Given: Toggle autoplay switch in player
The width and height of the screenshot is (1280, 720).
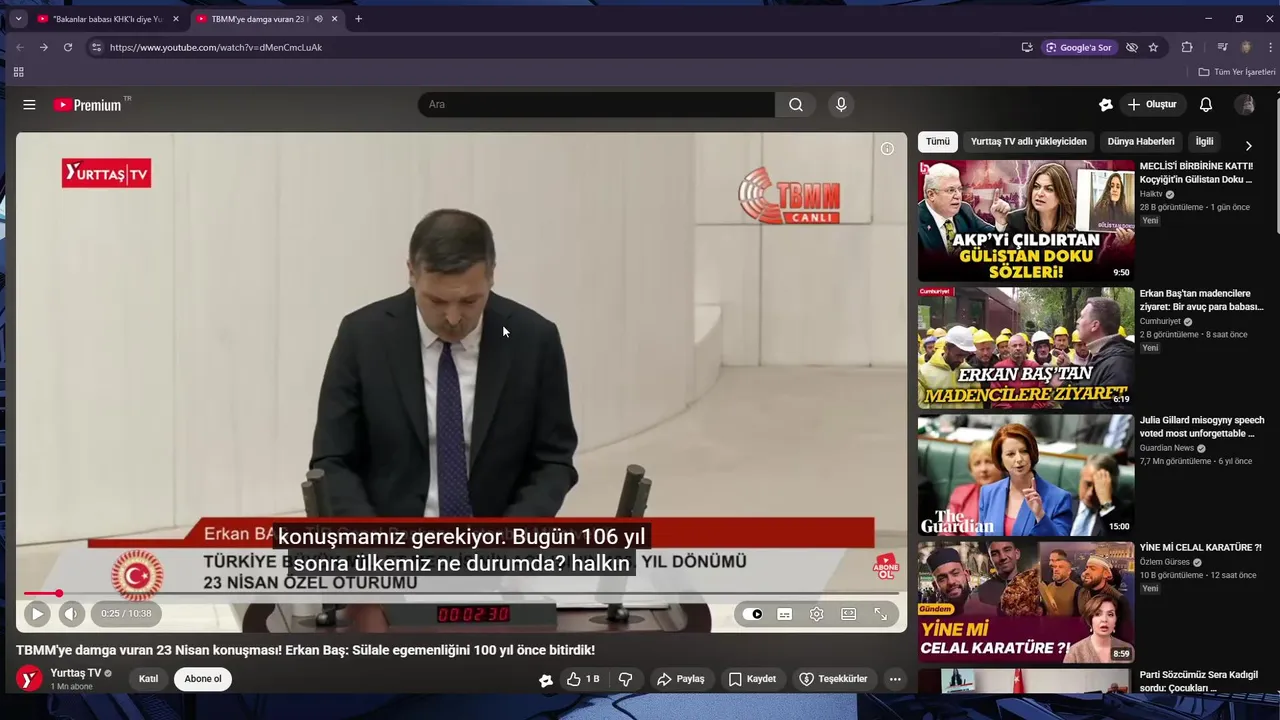Looking at the screenshot, I should [753, 614].
